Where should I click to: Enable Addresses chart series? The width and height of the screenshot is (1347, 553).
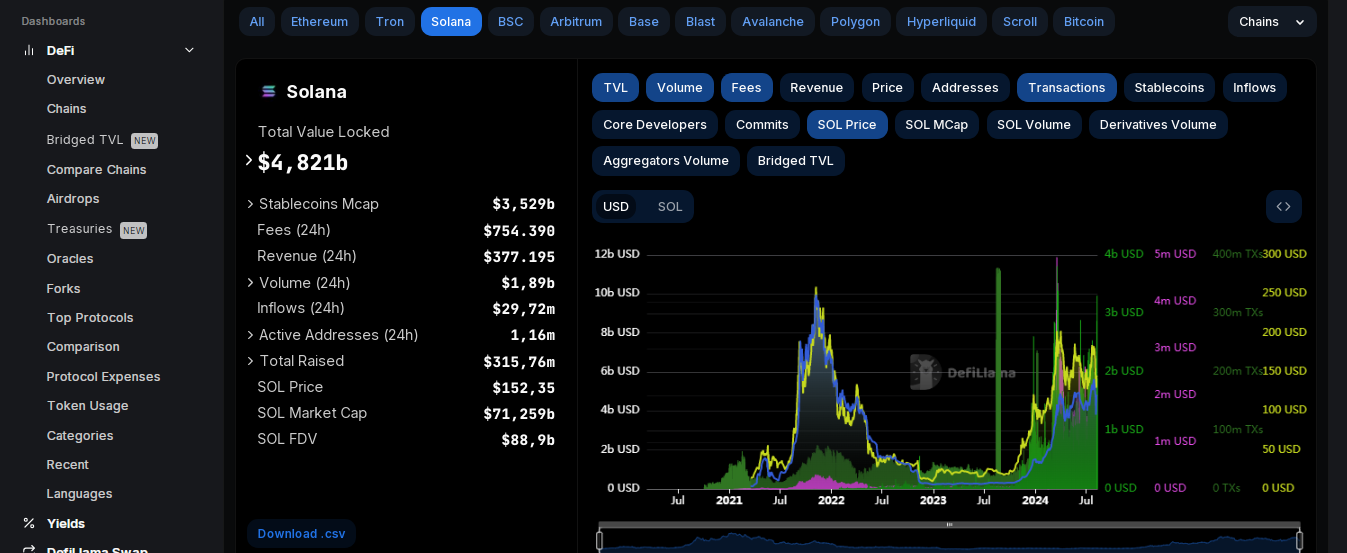click(x=965, y=88)
